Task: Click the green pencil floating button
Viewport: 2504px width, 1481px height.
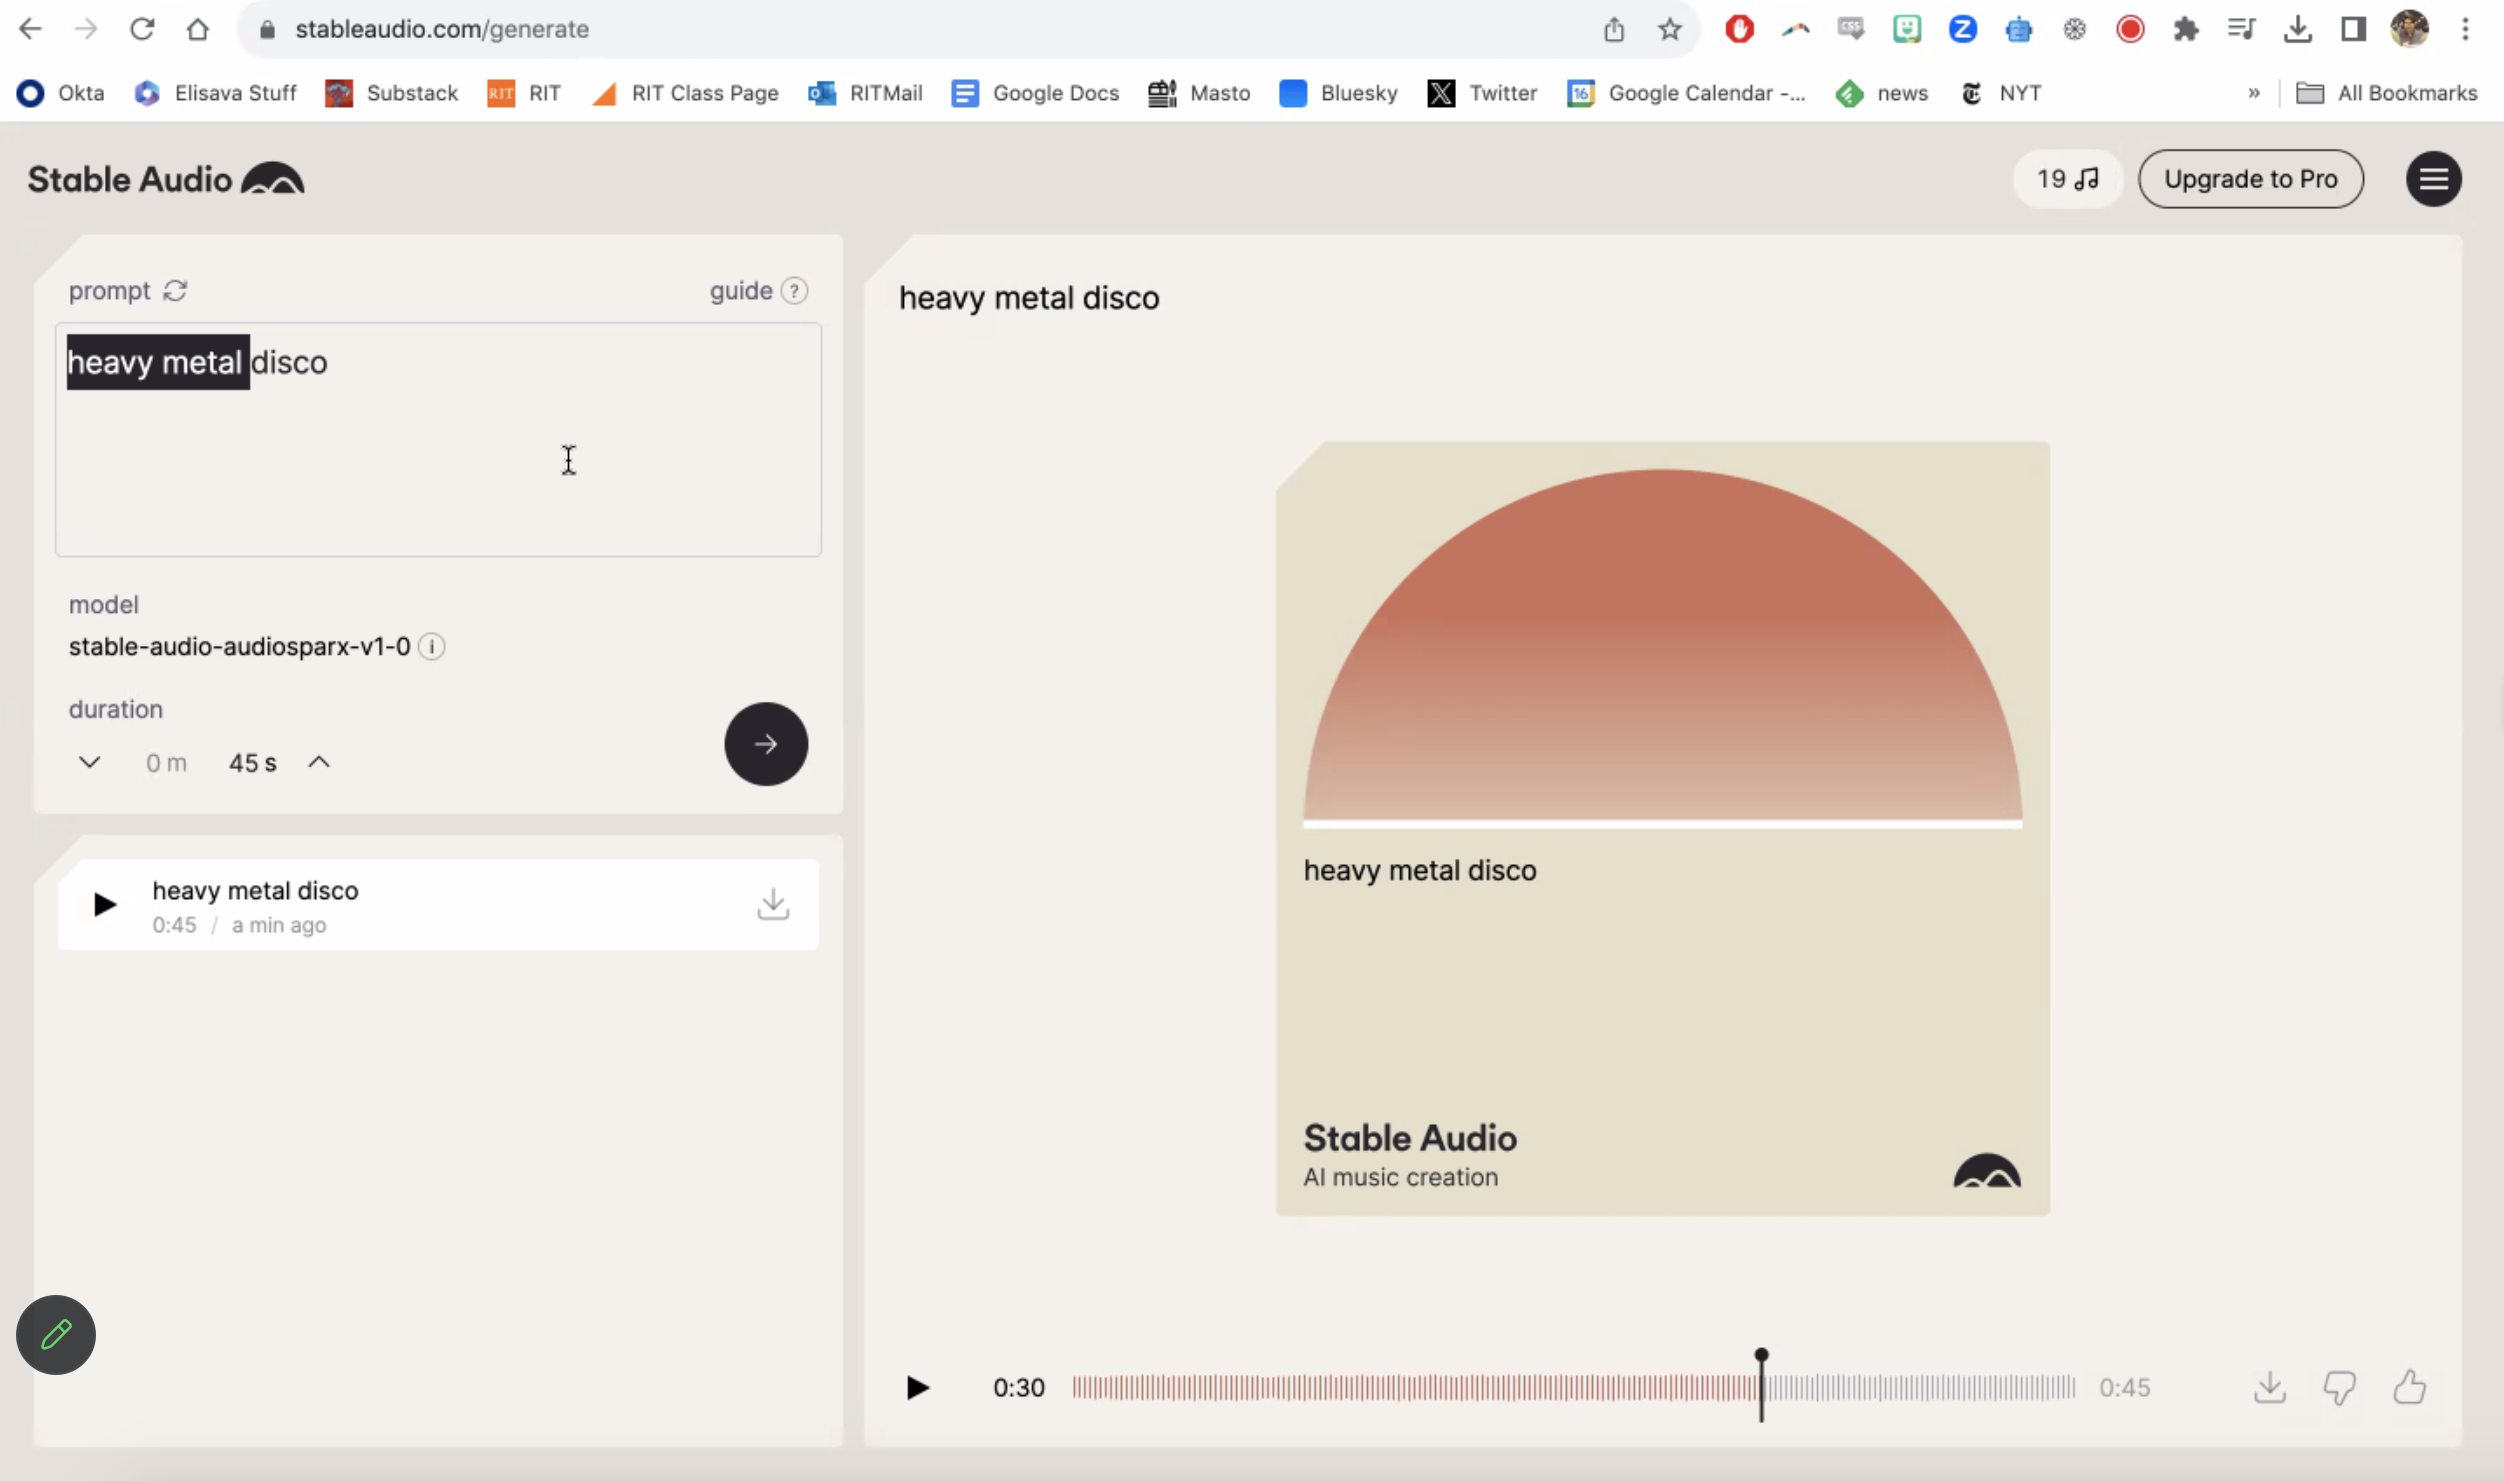Action: click(56, 1335)
